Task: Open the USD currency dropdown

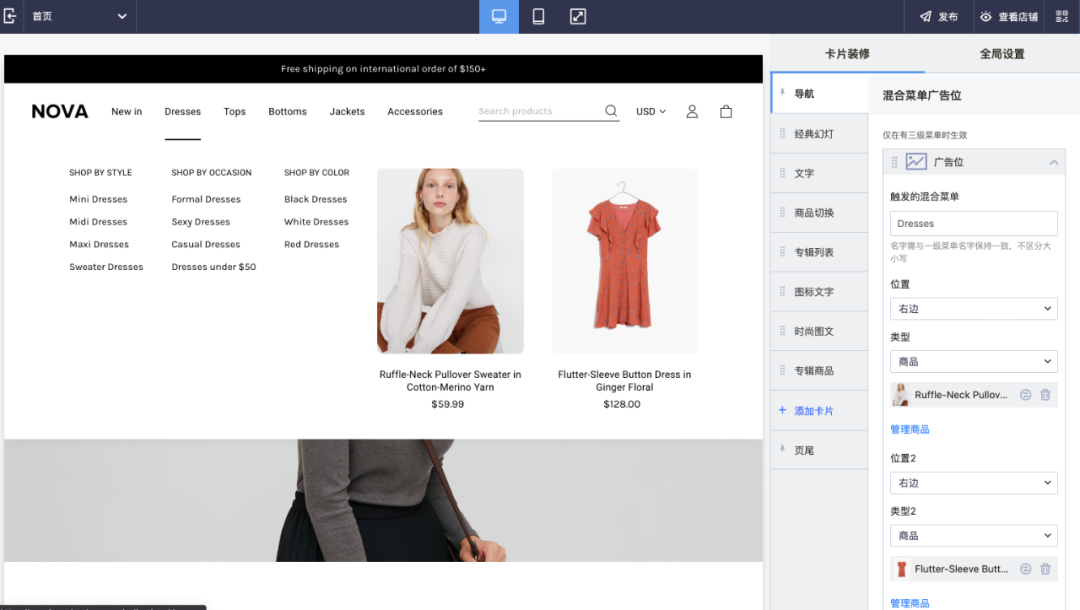Action: 651,112
